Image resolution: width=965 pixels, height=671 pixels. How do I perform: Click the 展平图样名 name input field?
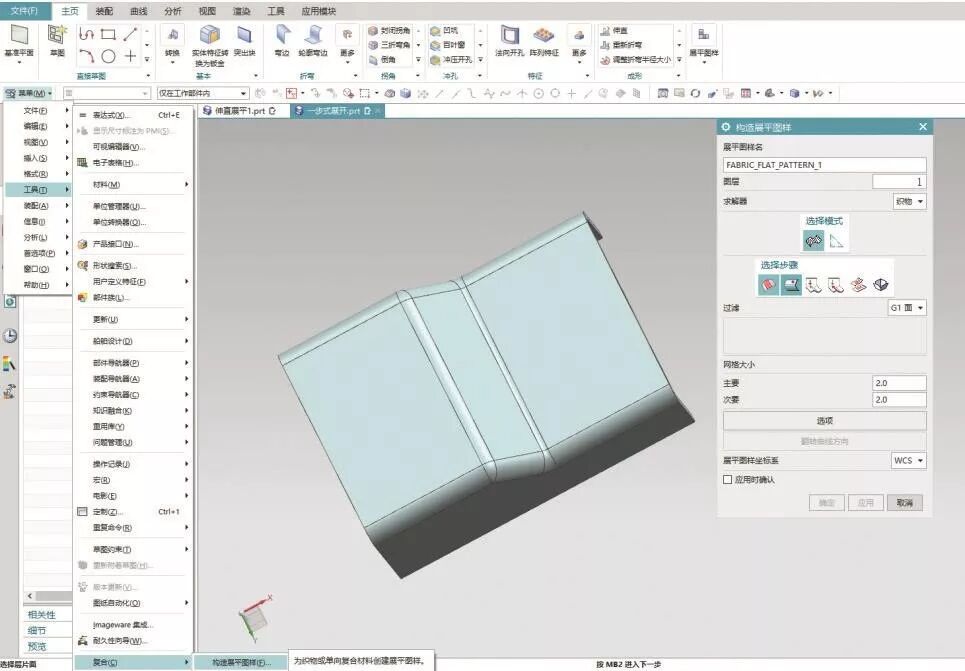click(x=824, y=164)
